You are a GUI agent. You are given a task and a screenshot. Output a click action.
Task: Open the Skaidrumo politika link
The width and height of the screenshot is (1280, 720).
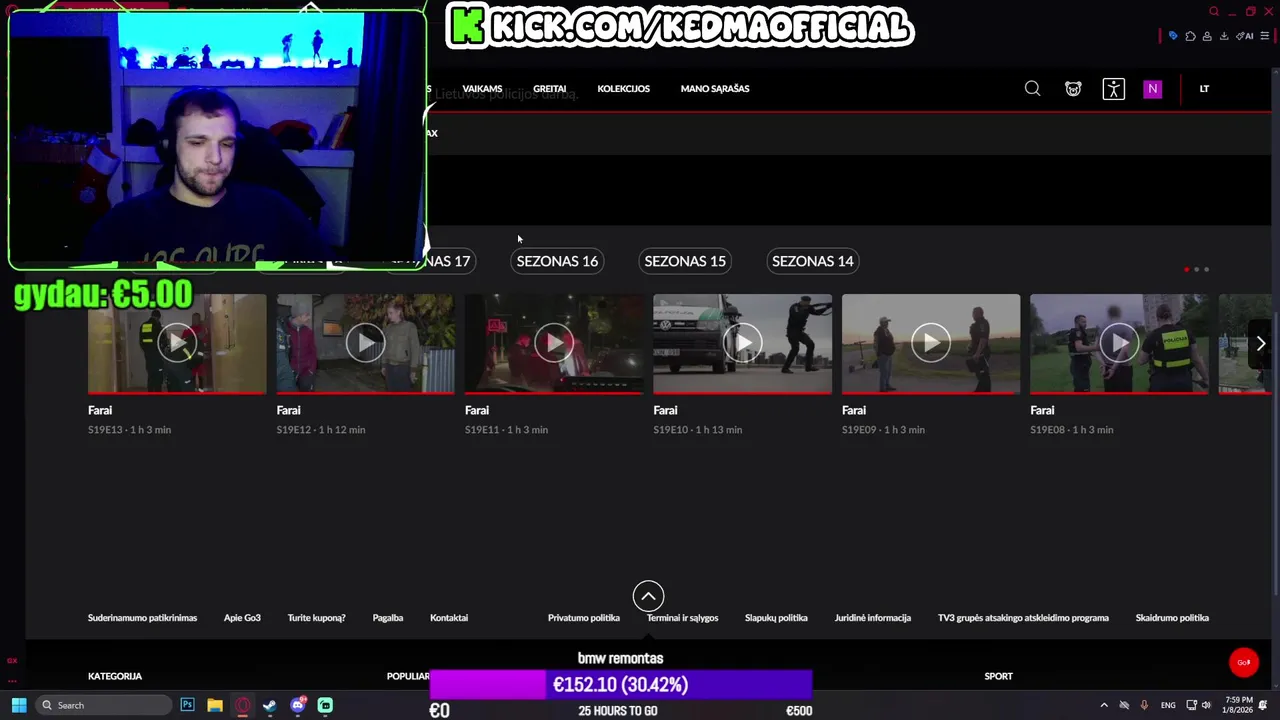[1172, 618]
